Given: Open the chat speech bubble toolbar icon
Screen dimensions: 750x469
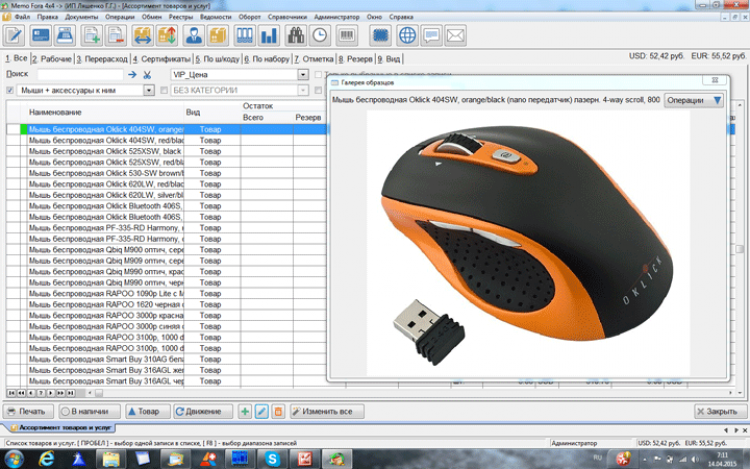Looking at the screenshot, I should coord(431,36).
